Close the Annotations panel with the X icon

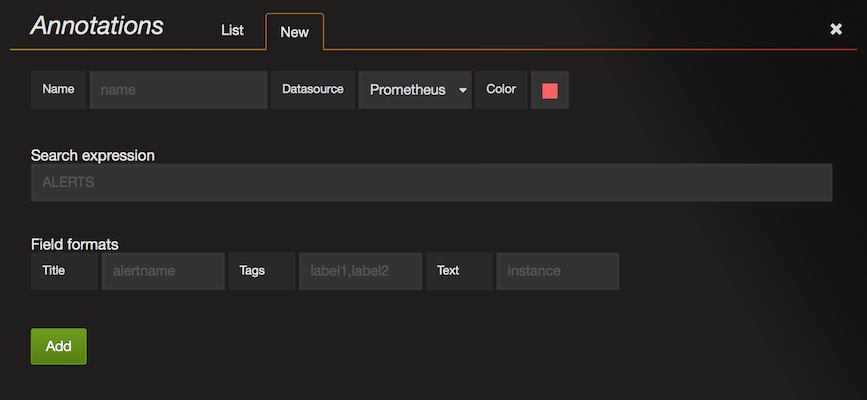click(x=836, y=29)
